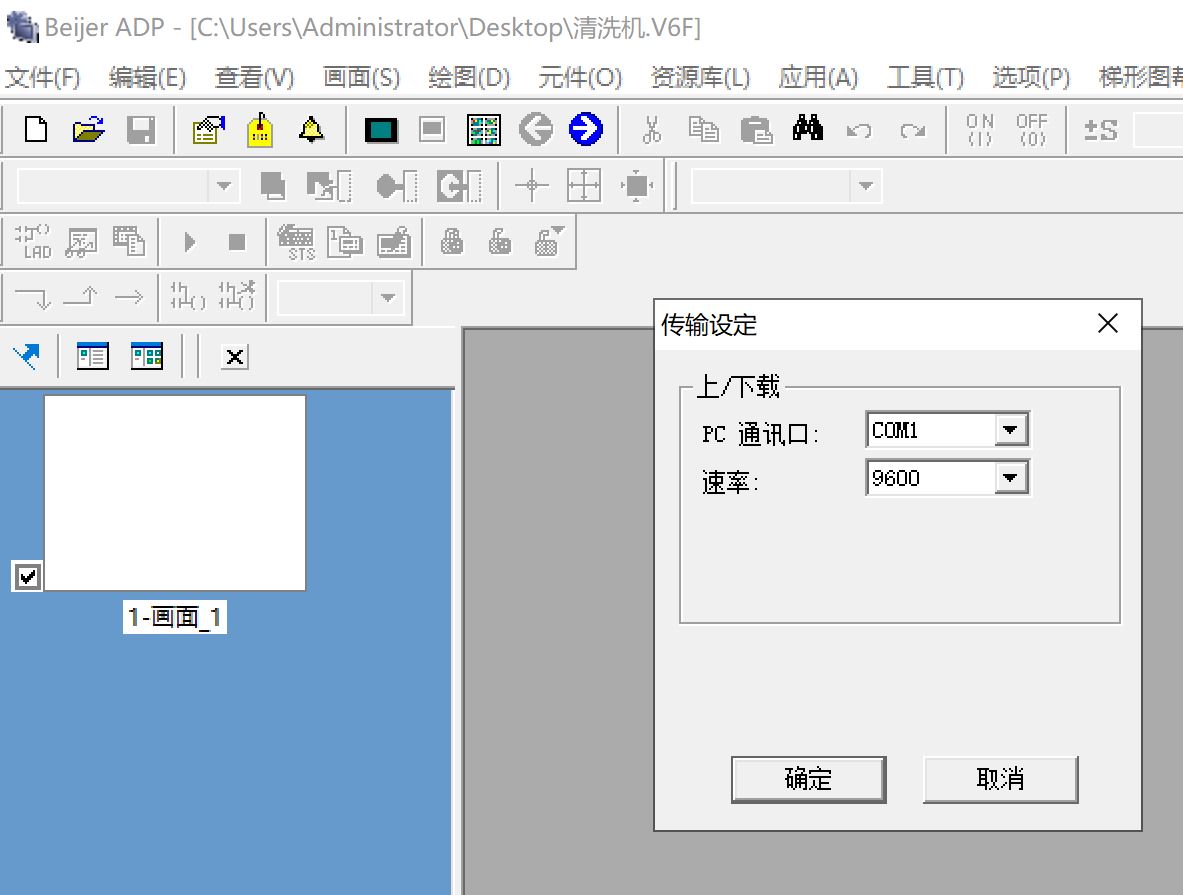Click the scissors cut icon
The image size is (1183, 895).
click(652, 129)
